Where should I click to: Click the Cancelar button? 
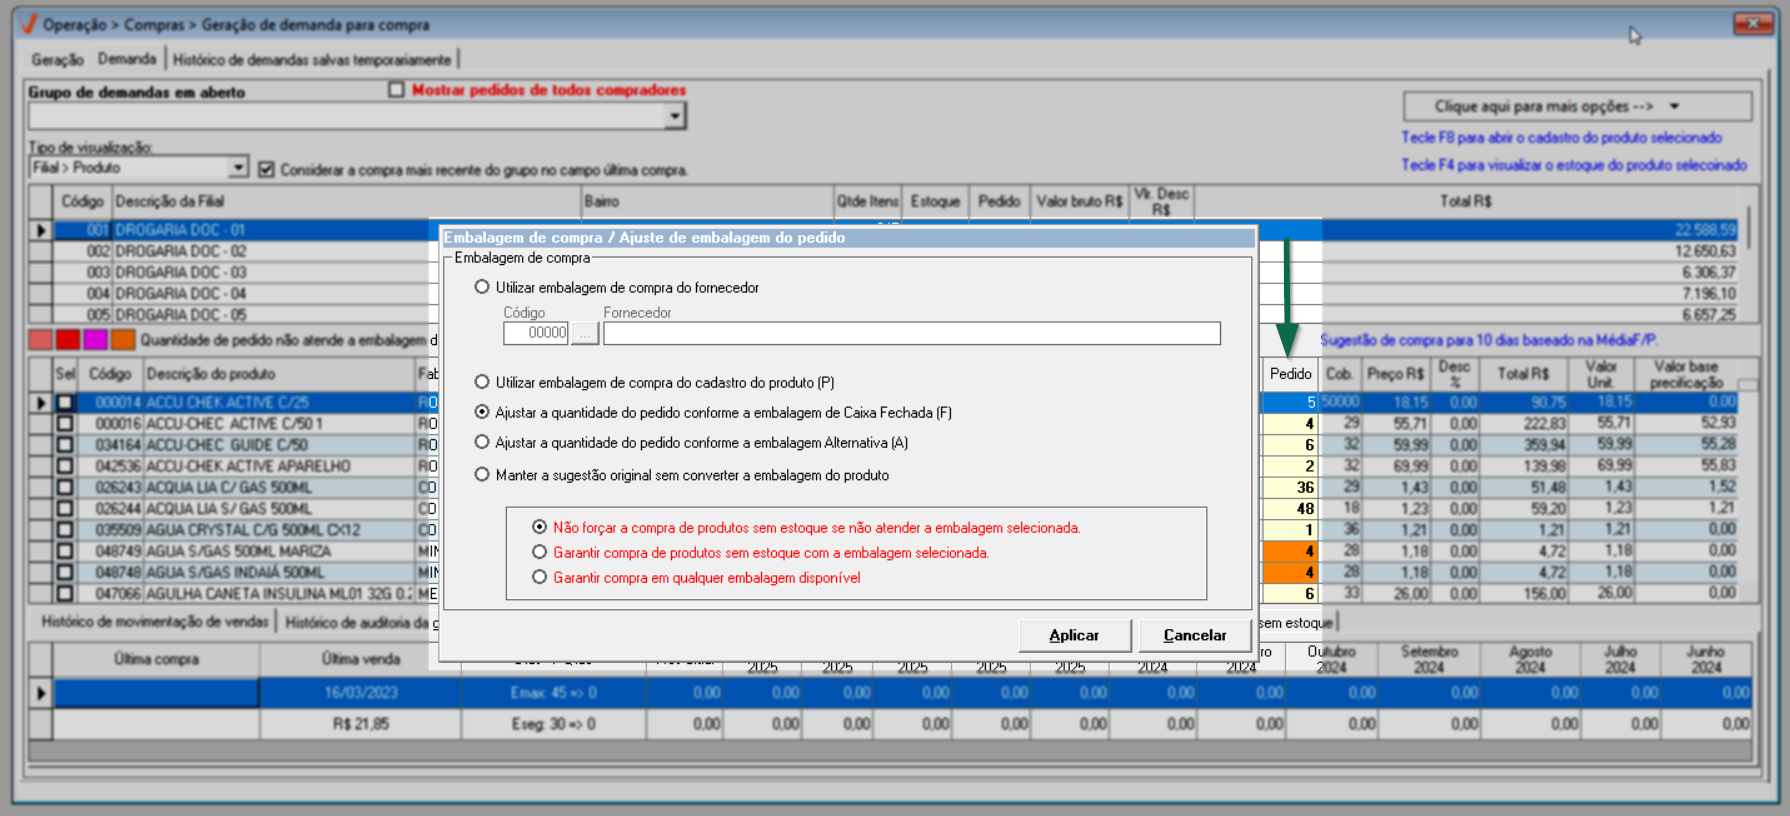(x=1194, y=635)
